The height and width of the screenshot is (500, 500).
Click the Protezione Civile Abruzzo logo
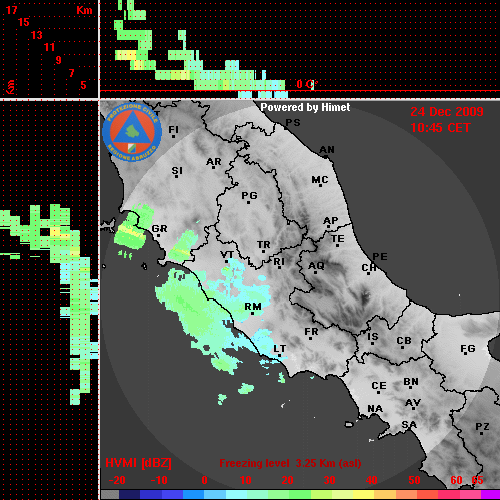click(x=132, y=132)
